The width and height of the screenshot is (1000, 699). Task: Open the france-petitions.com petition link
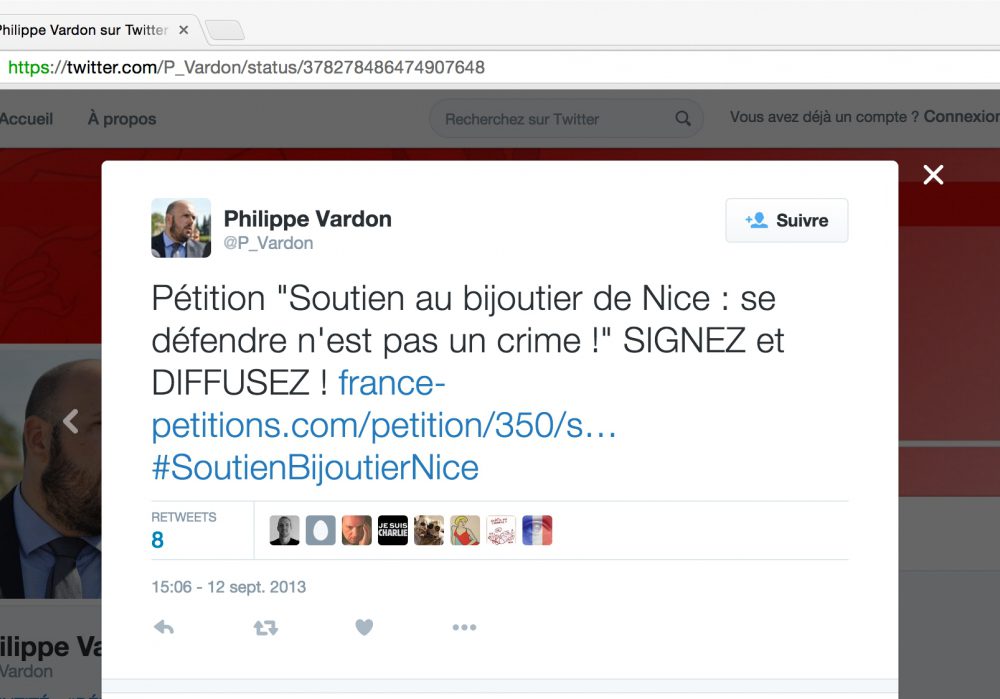[383, 404]
